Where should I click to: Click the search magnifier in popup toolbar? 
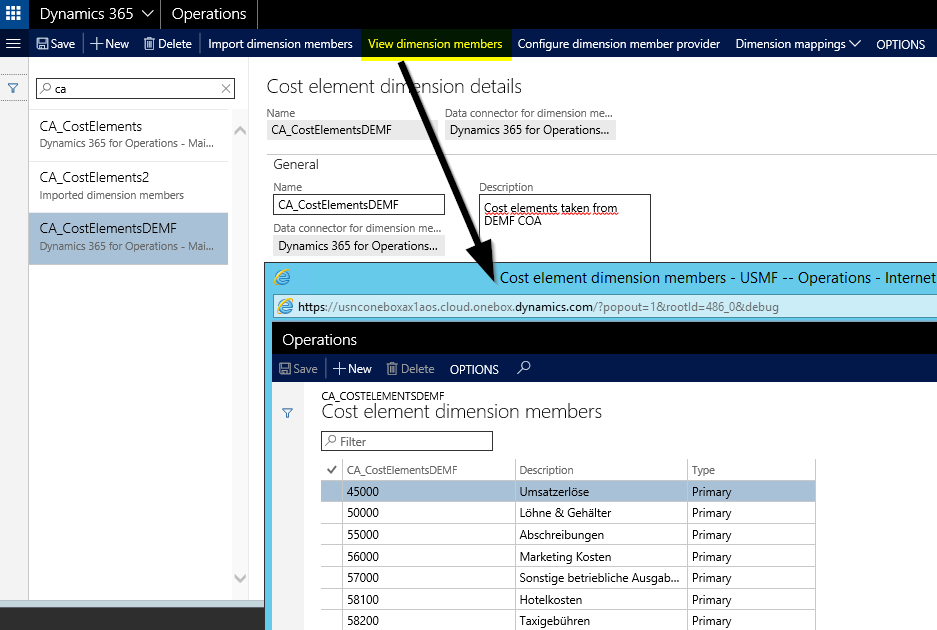523,369
